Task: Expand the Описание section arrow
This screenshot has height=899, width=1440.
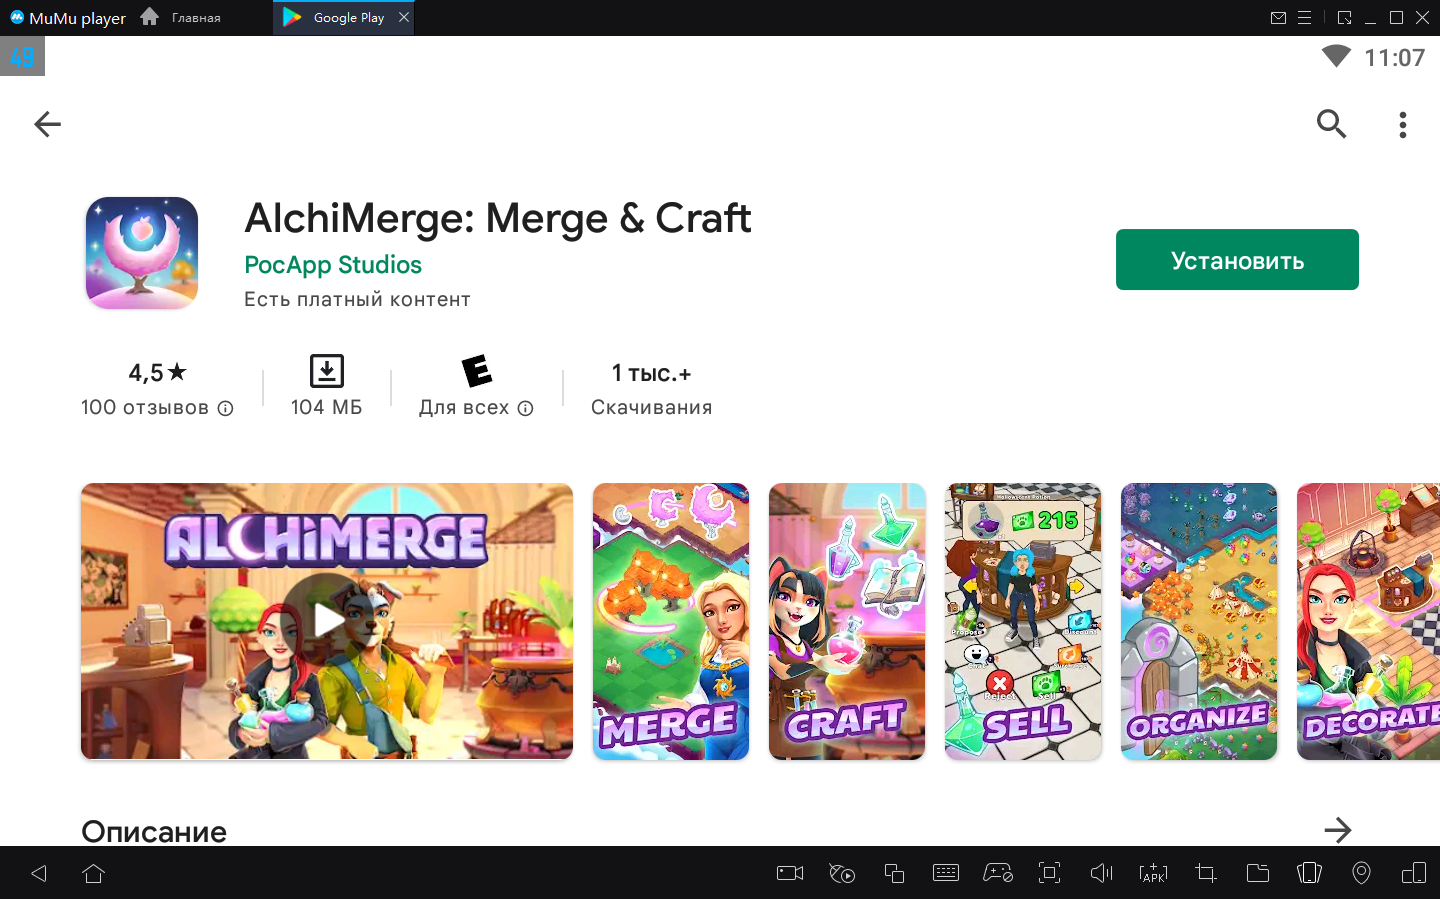Action: point(1337,830)
